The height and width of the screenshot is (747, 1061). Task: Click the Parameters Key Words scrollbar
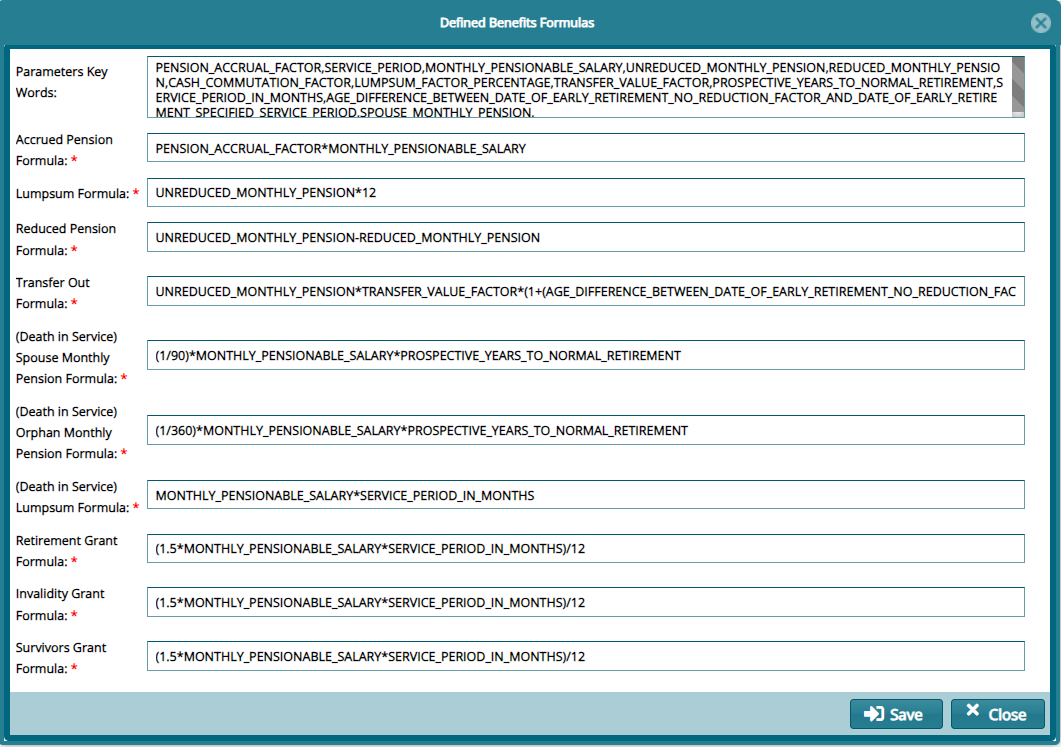tap(1019, 85)
